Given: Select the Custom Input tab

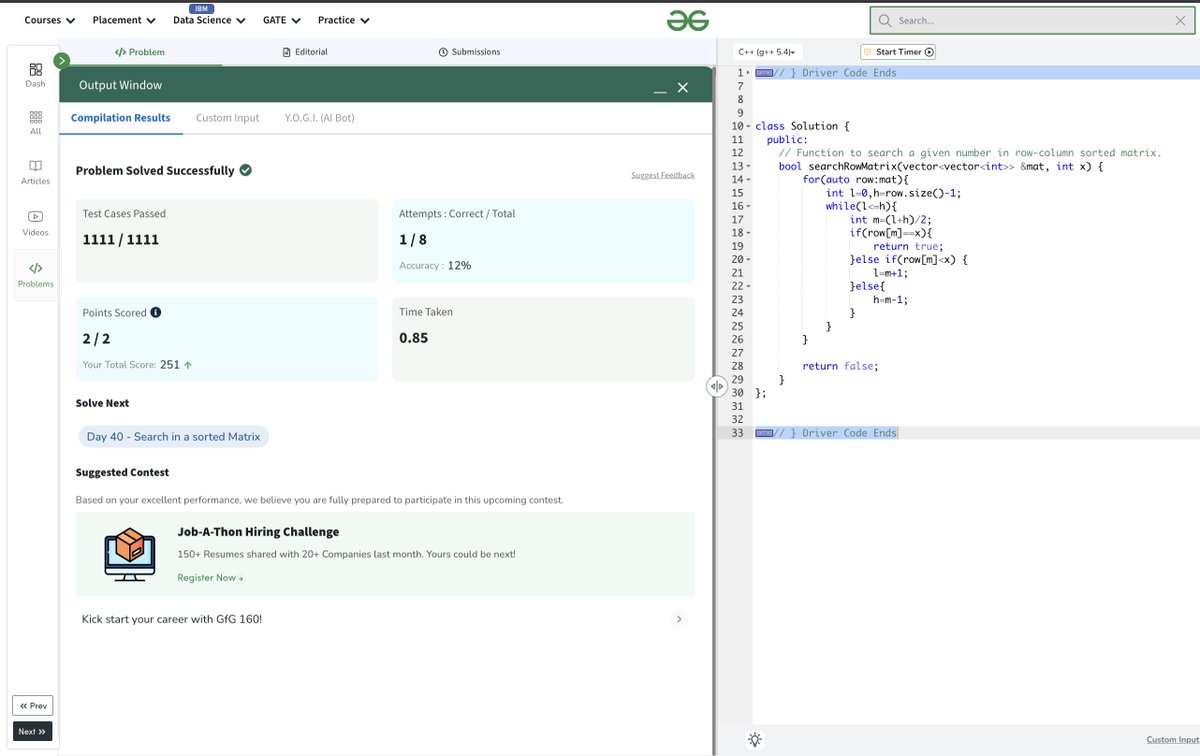Looking at the screenshot, I should pyautogui.click(x=227, y=118).
